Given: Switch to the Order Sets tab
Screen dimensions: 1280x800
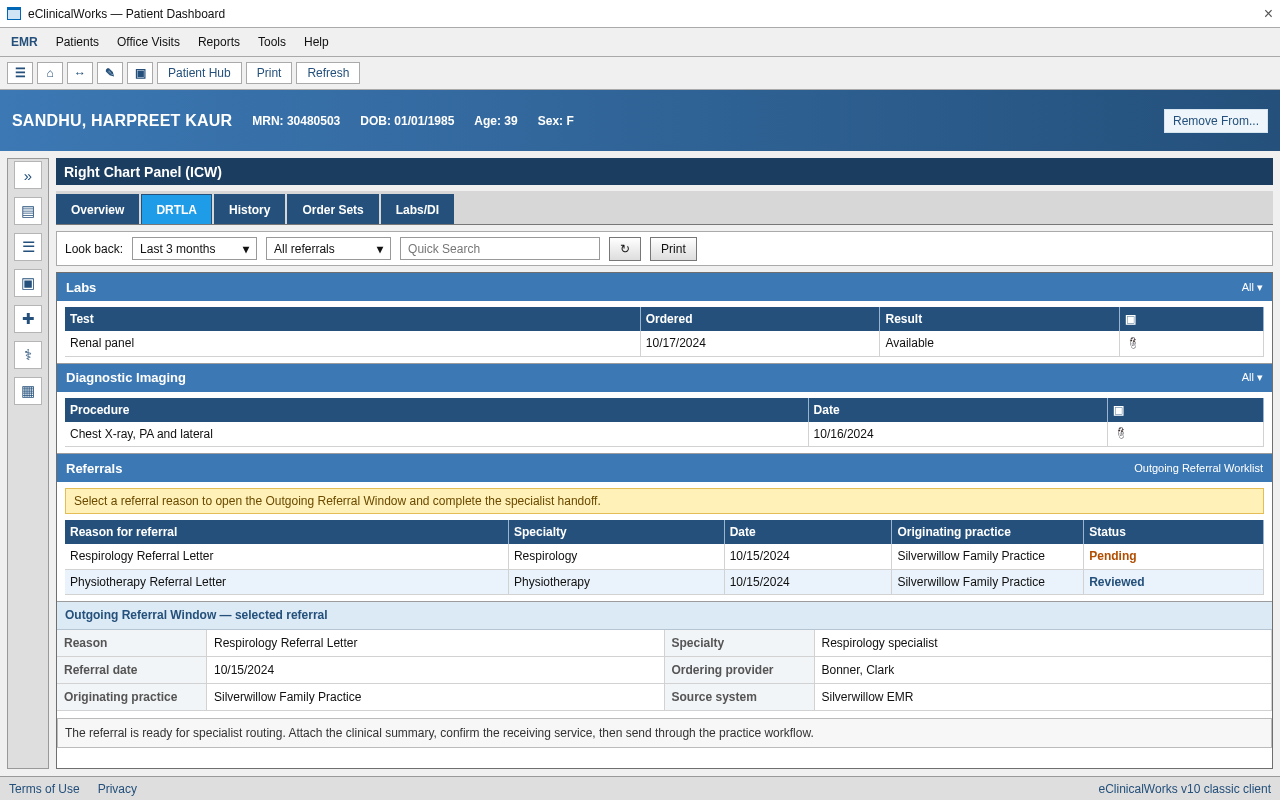Looking at the screenshot, I should click(333, 209).
